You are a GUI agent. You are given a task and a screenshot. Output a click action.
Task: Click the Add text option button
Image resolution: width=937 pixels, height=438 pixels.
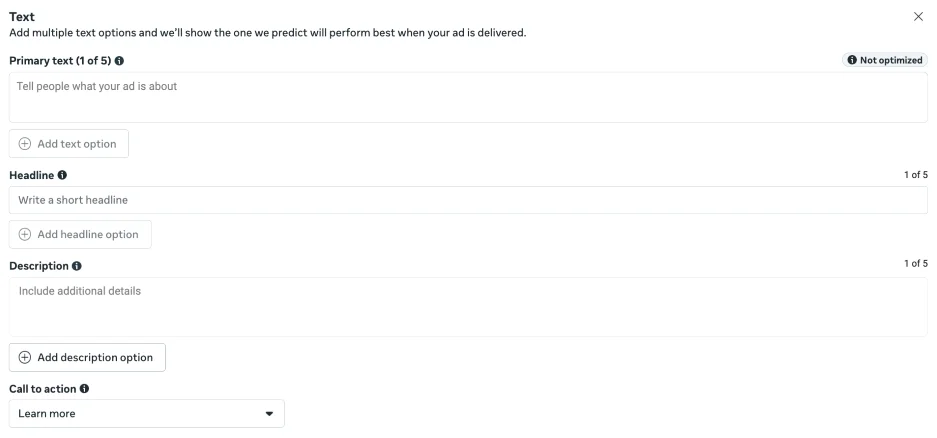coord(69,144)
